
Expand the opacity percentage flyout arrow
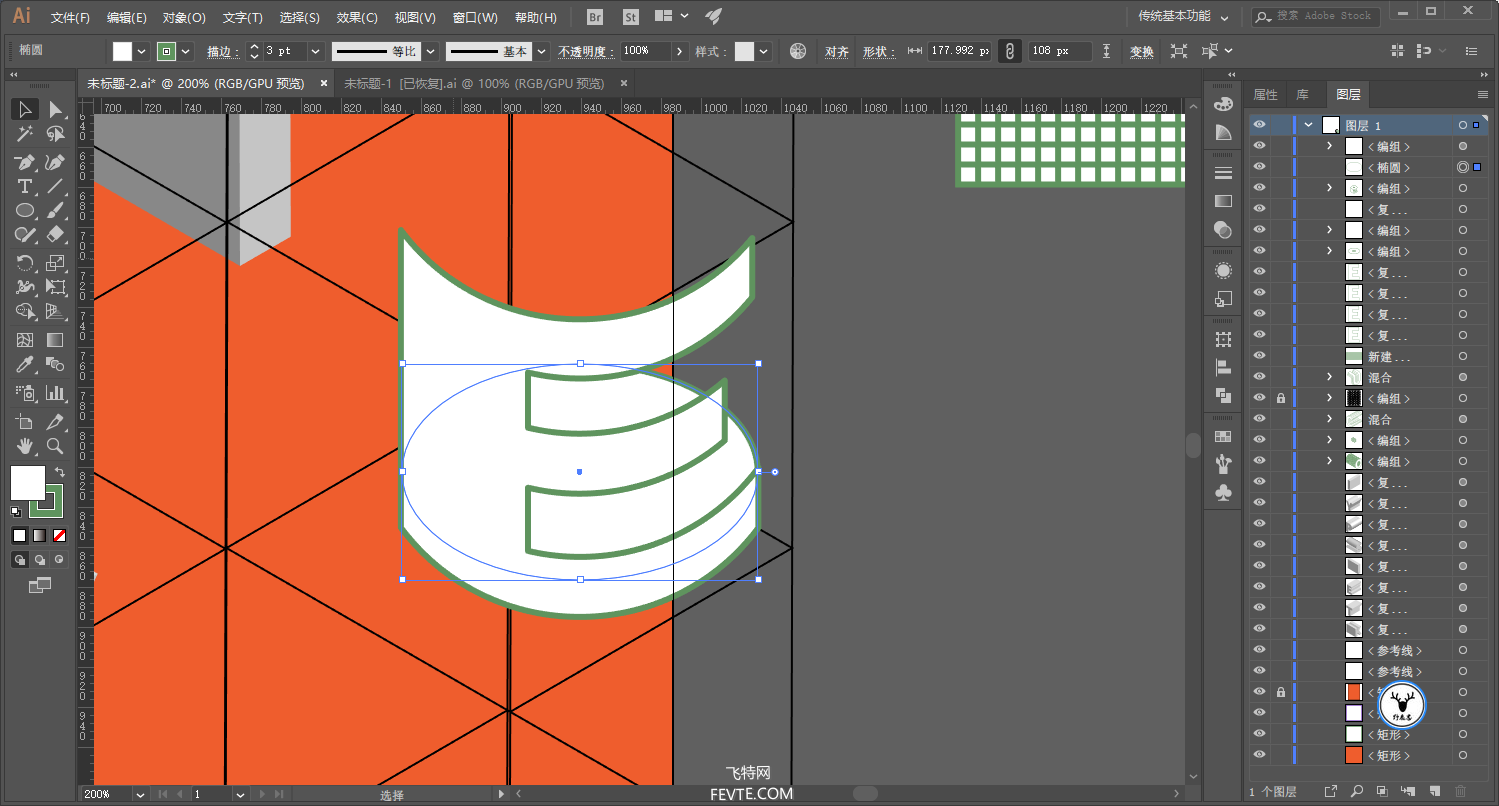(x=680, y=51)
